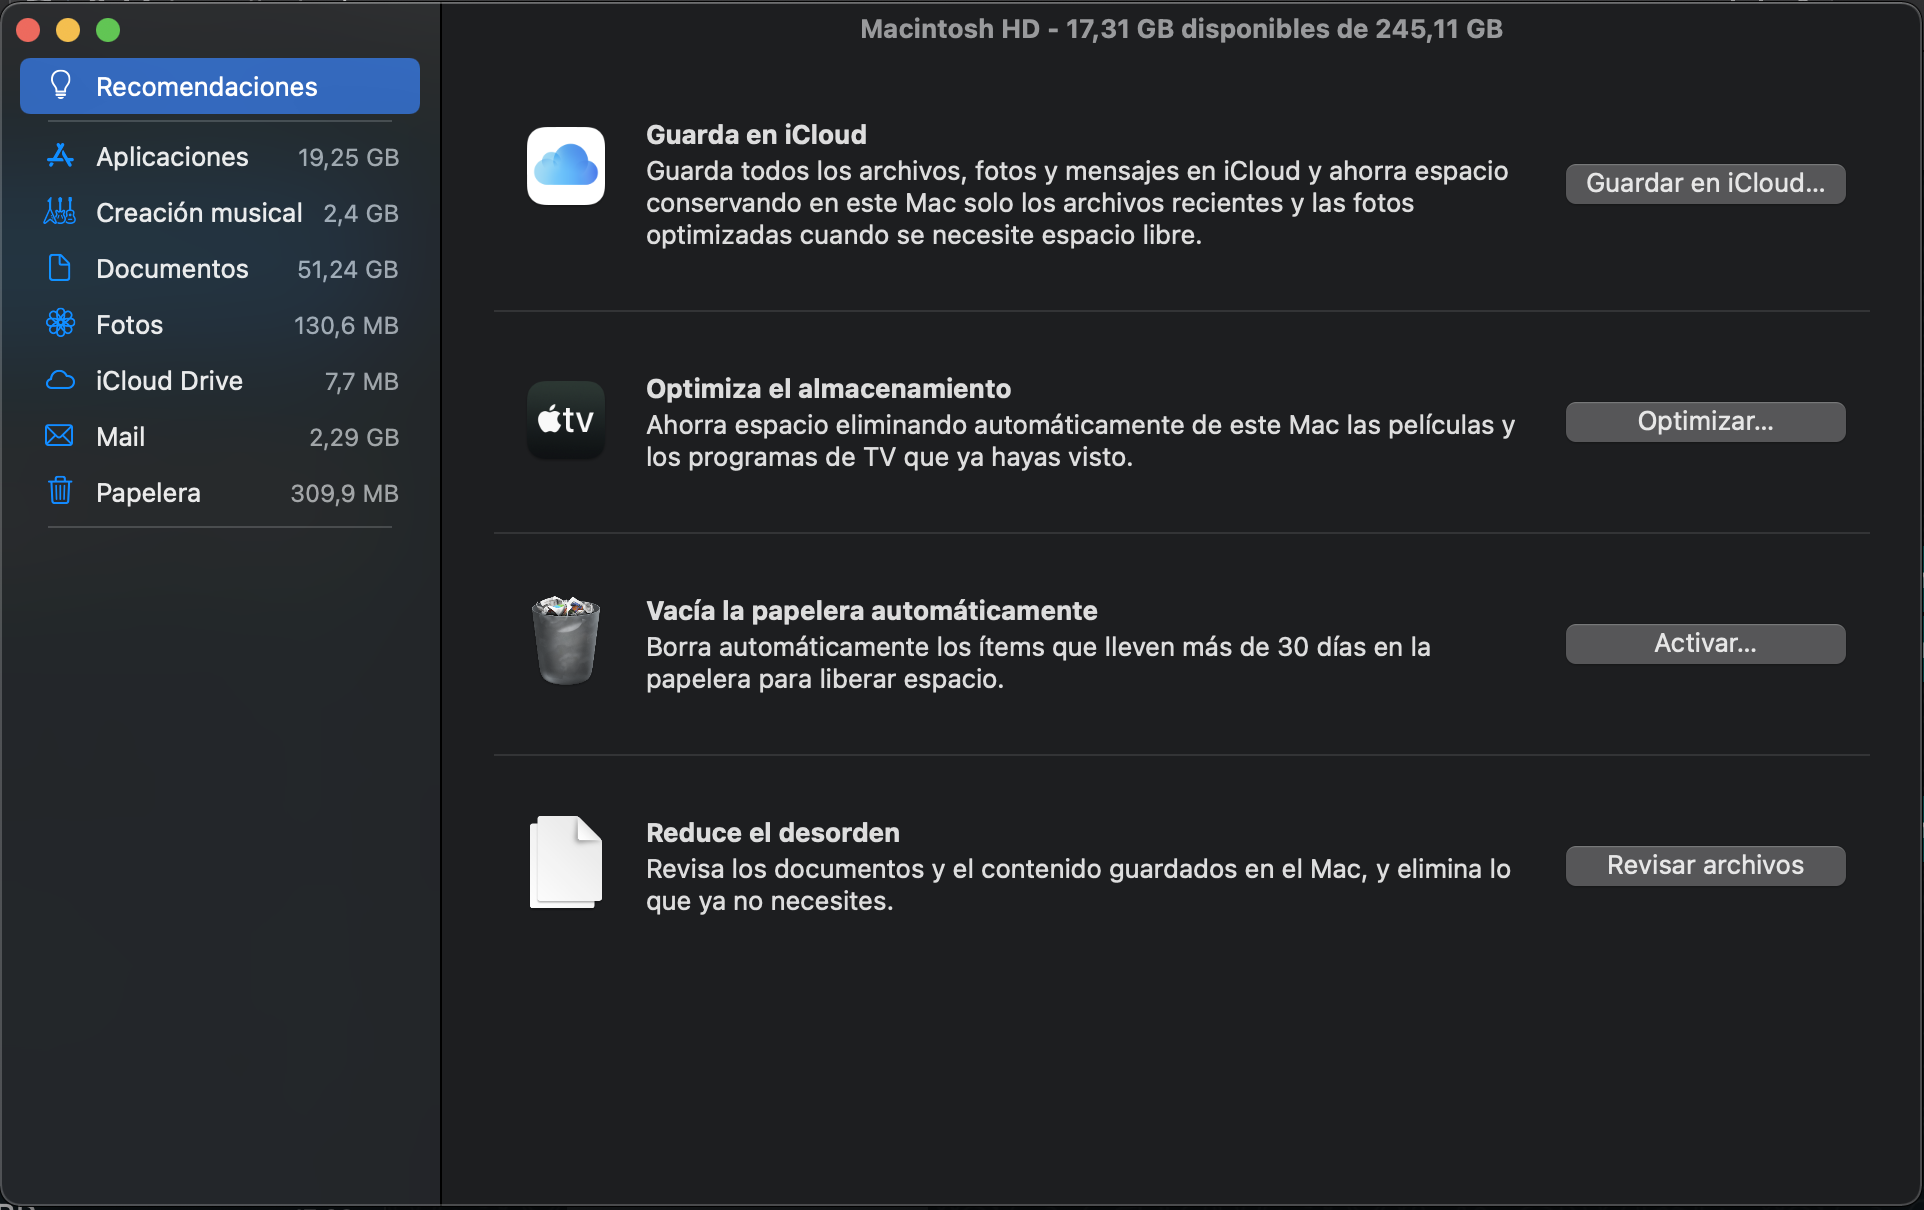Select Recomendaciones in the sidebar

point(220,86)
